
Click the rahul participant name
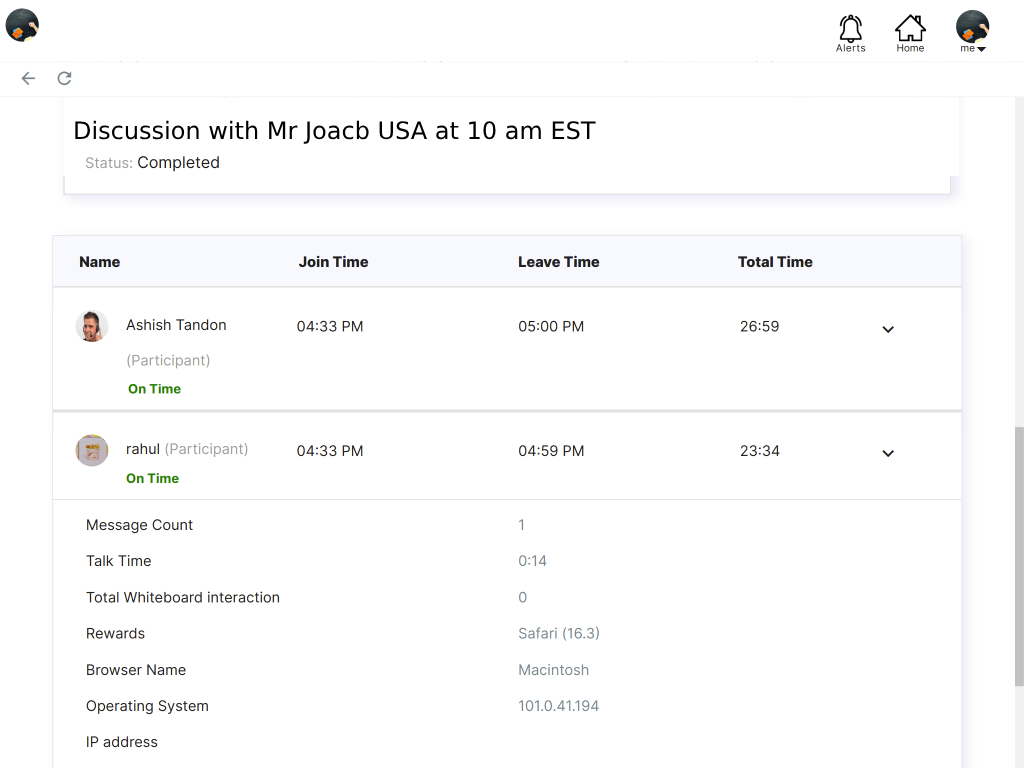click(143, 449)
